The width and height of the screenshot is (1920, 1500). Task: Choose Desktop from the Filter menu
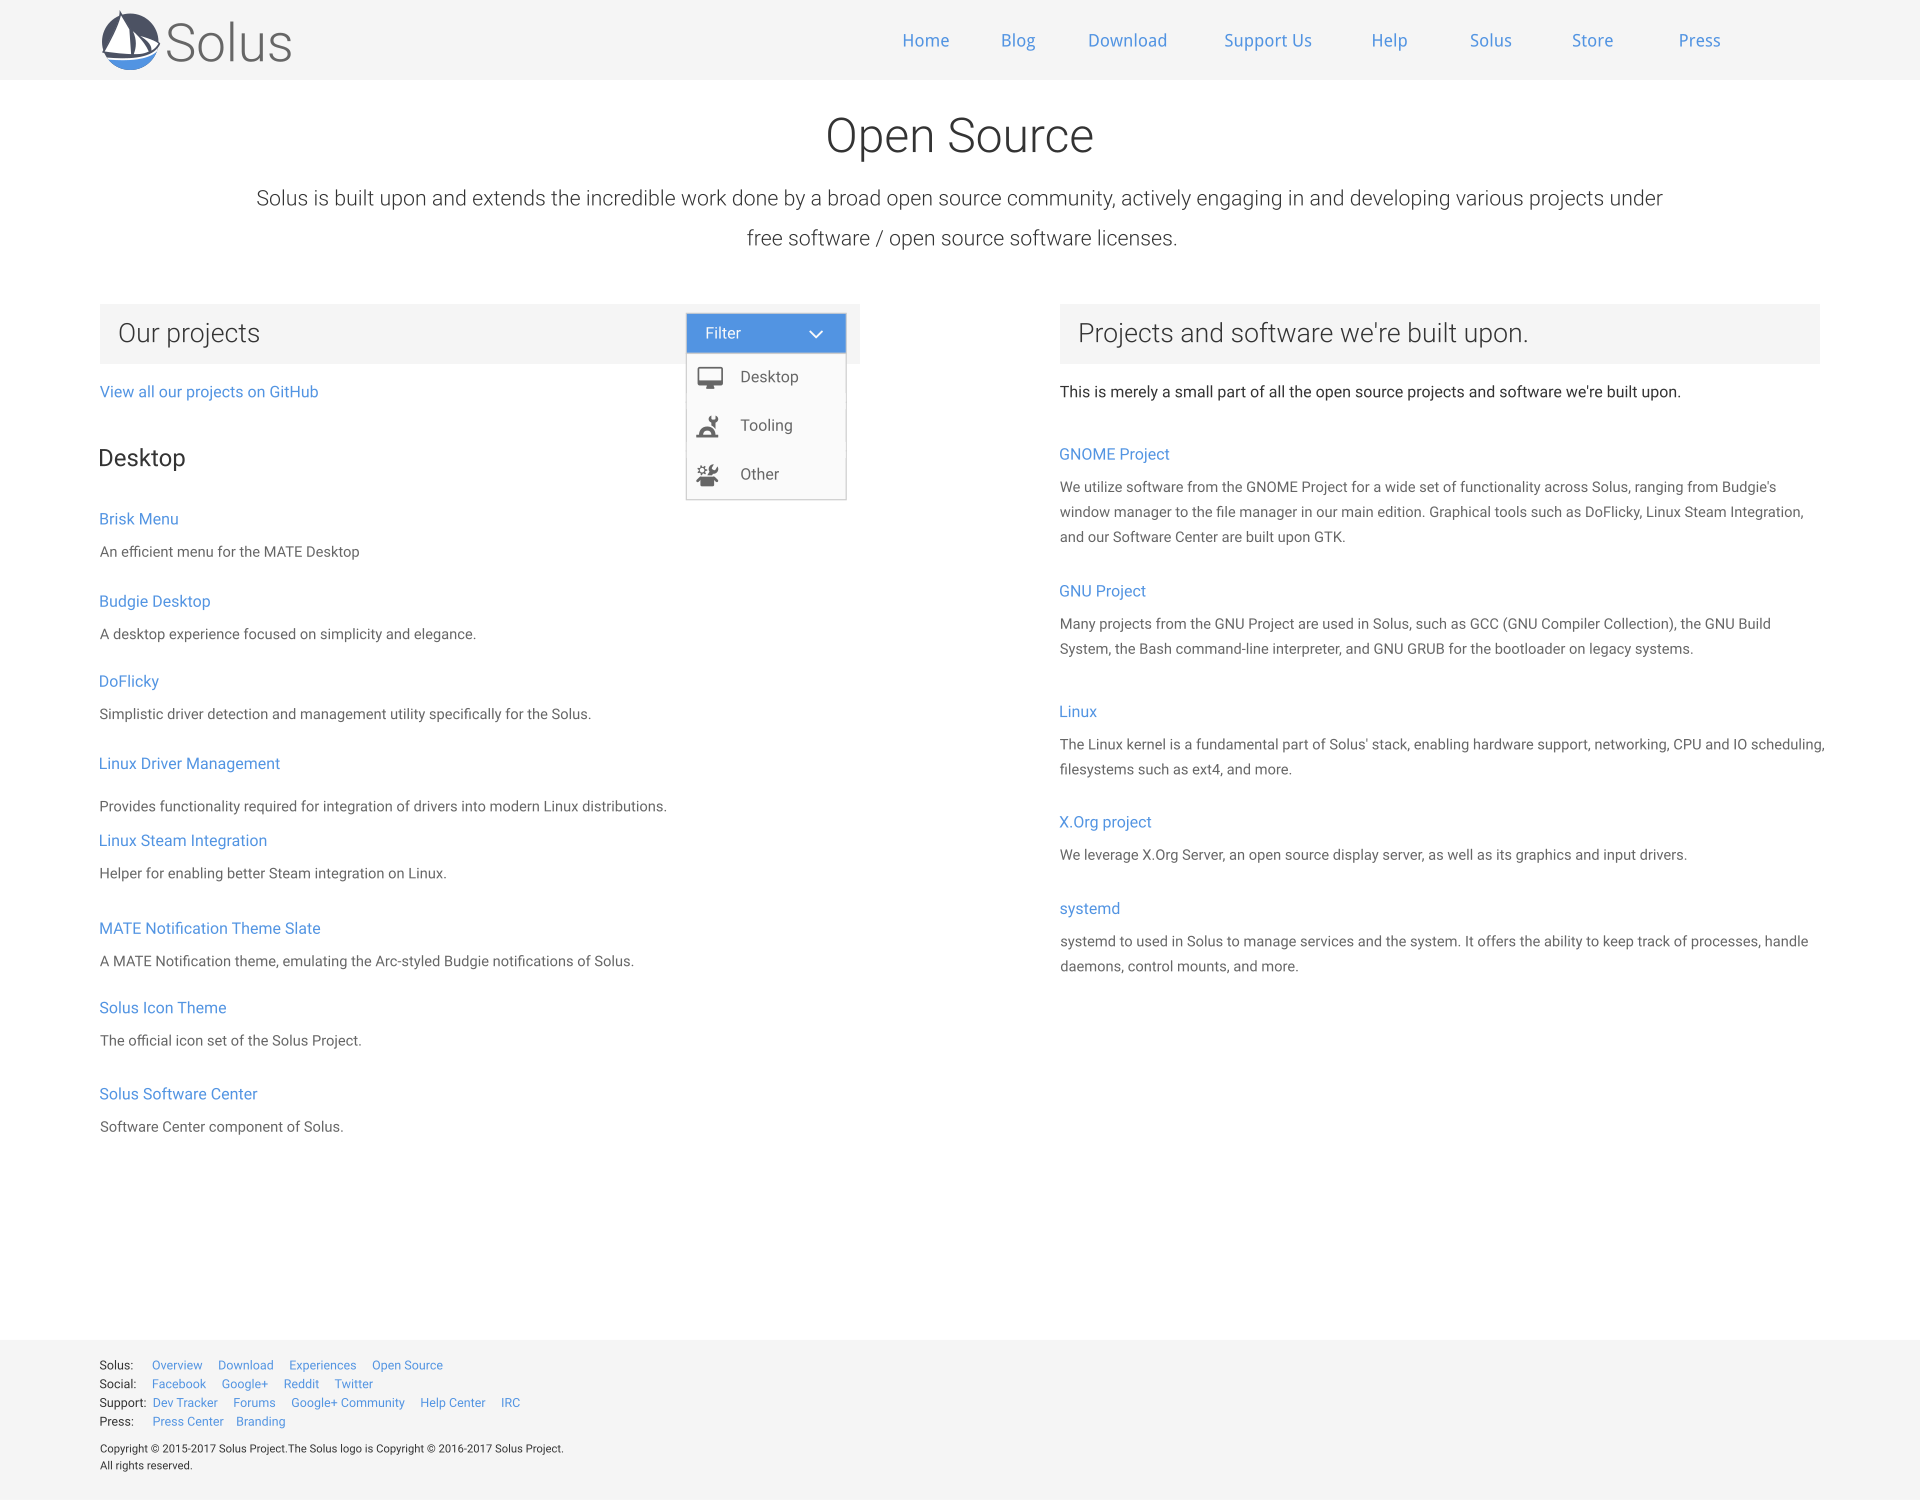(766, 377)
